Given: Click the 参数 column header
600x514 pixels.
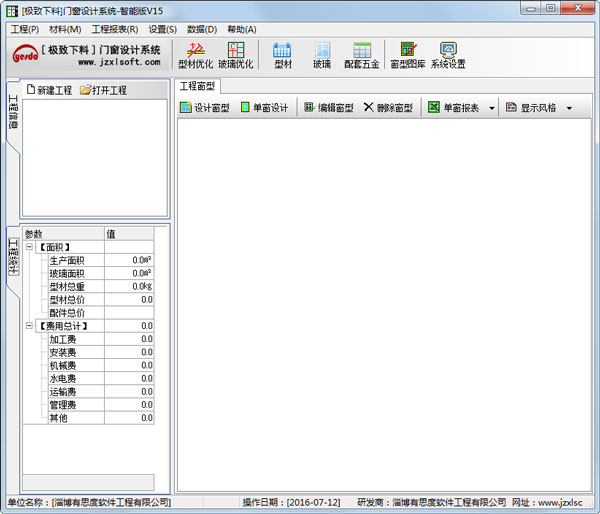Looking at the screenshot, I should click(64, 234).
